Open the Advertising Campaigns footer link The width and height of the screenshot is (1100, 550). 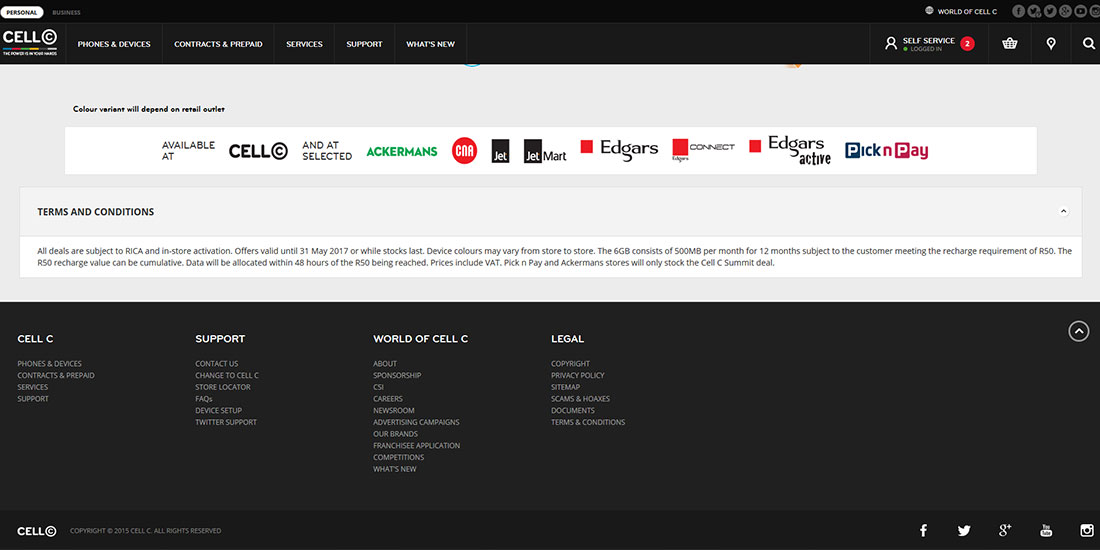(416, 422)
